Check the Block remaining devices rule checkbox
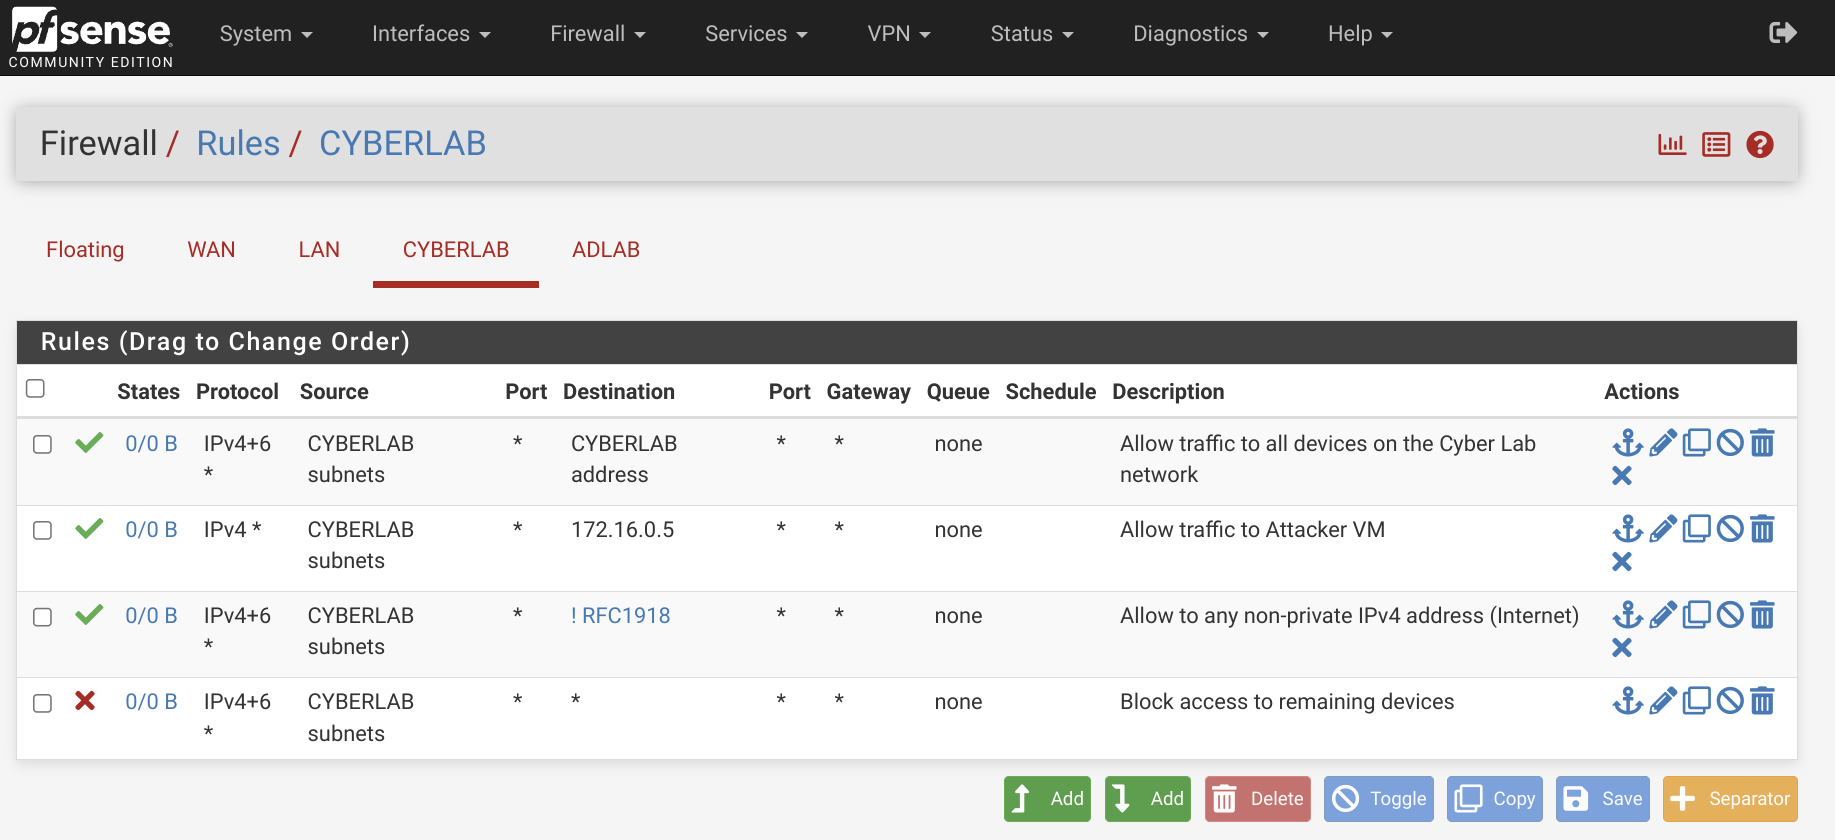1835x840 pixels. point(43,703)
